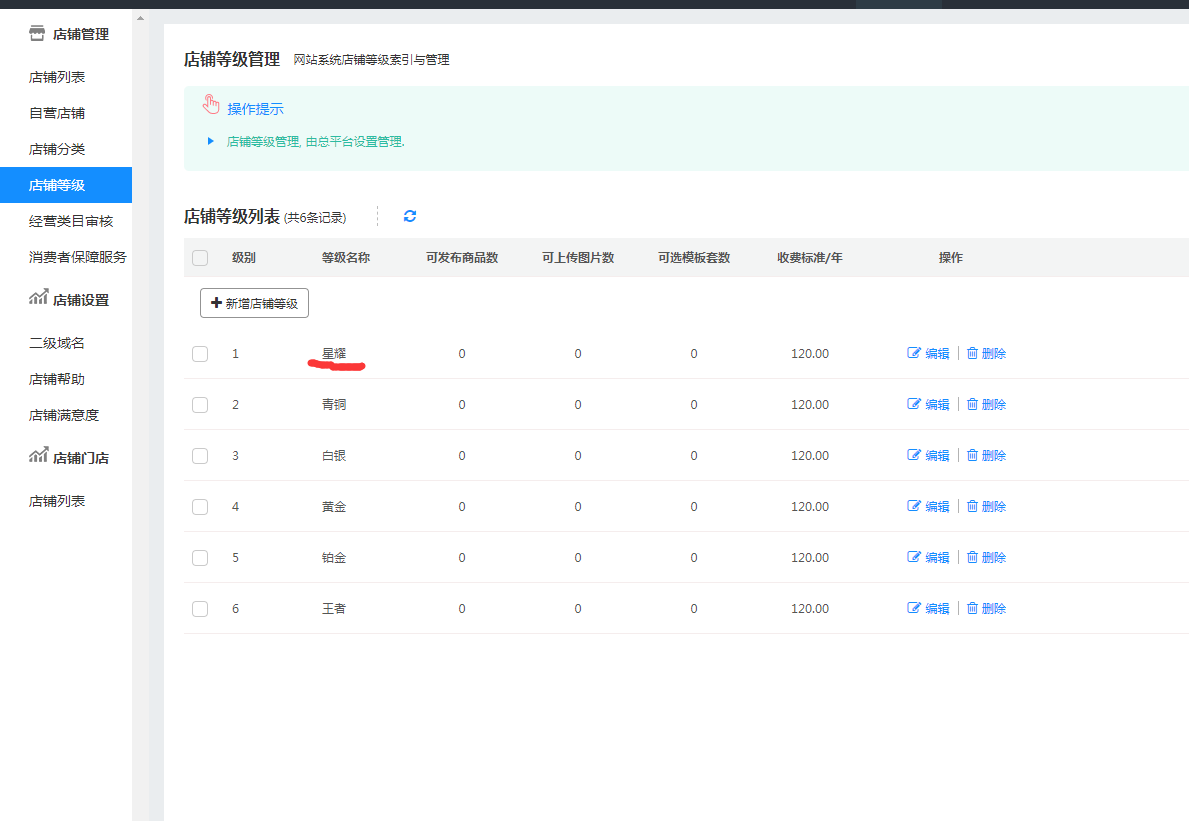The image size is (1189, 821).
Task: Collapse the tip triangle before 店铺等级管理 hint
Action: [211, 141]
